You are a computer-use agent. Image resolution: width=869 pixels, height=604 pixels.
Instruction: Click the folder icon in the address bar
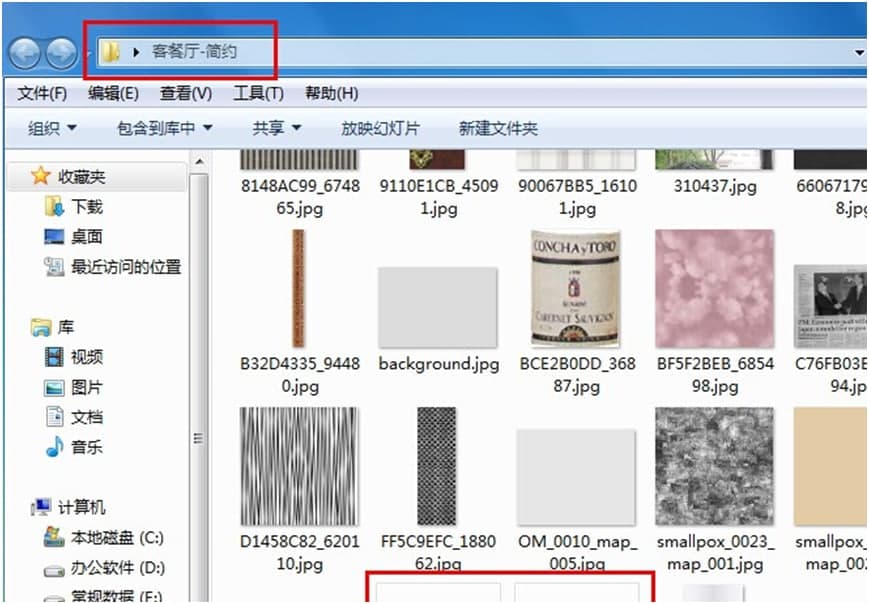[x=110, y=52]
